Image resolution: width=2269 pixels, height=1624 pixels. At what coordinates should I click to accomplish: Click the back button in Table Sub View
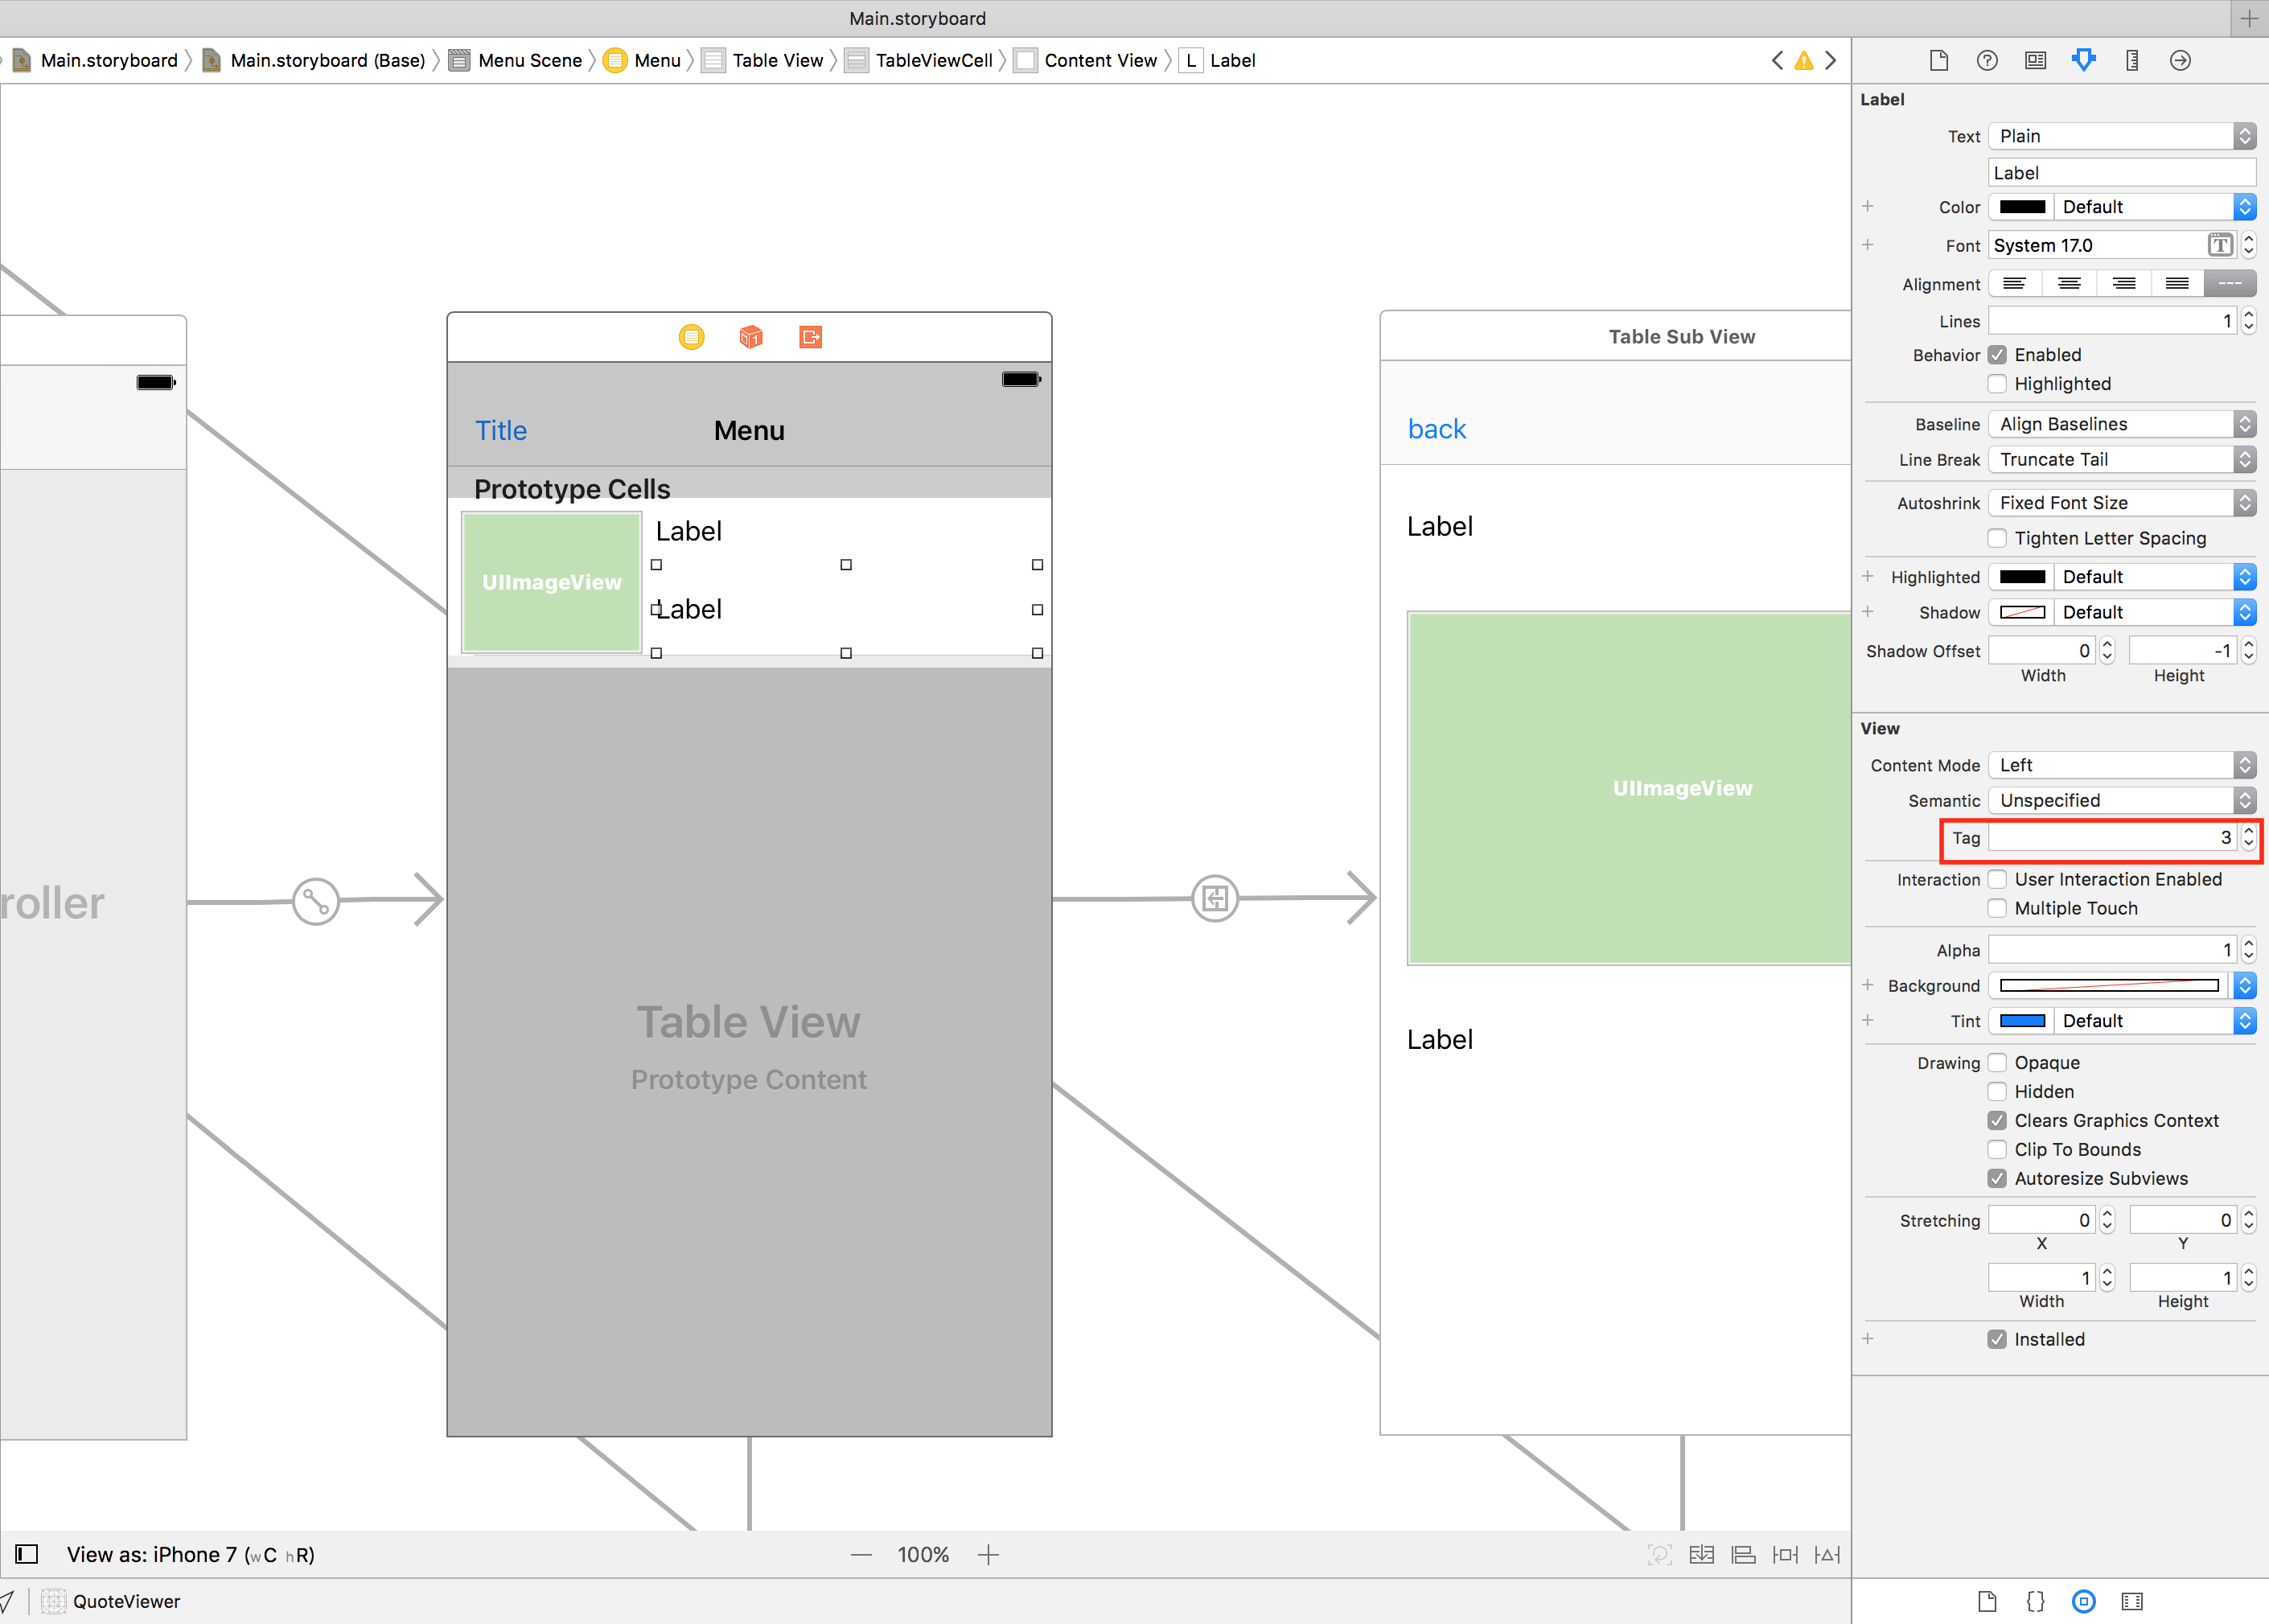coord(1437,429)
